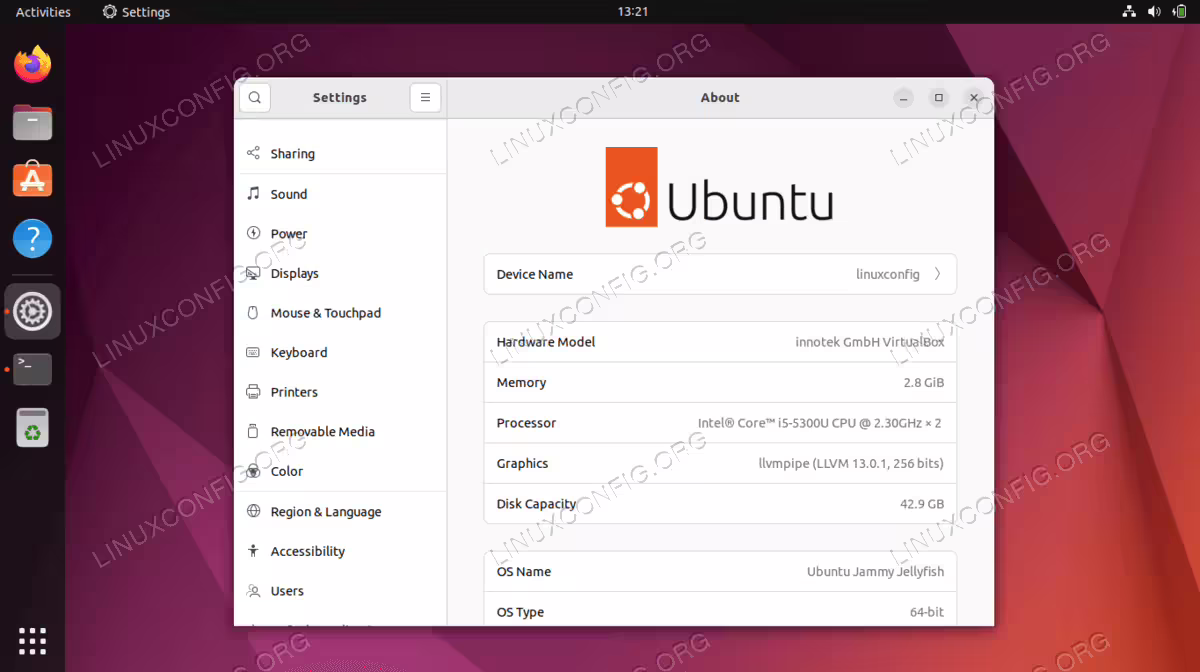Open Displays settings
This screenshot has width=1200, height=672.
pos(340,273)
